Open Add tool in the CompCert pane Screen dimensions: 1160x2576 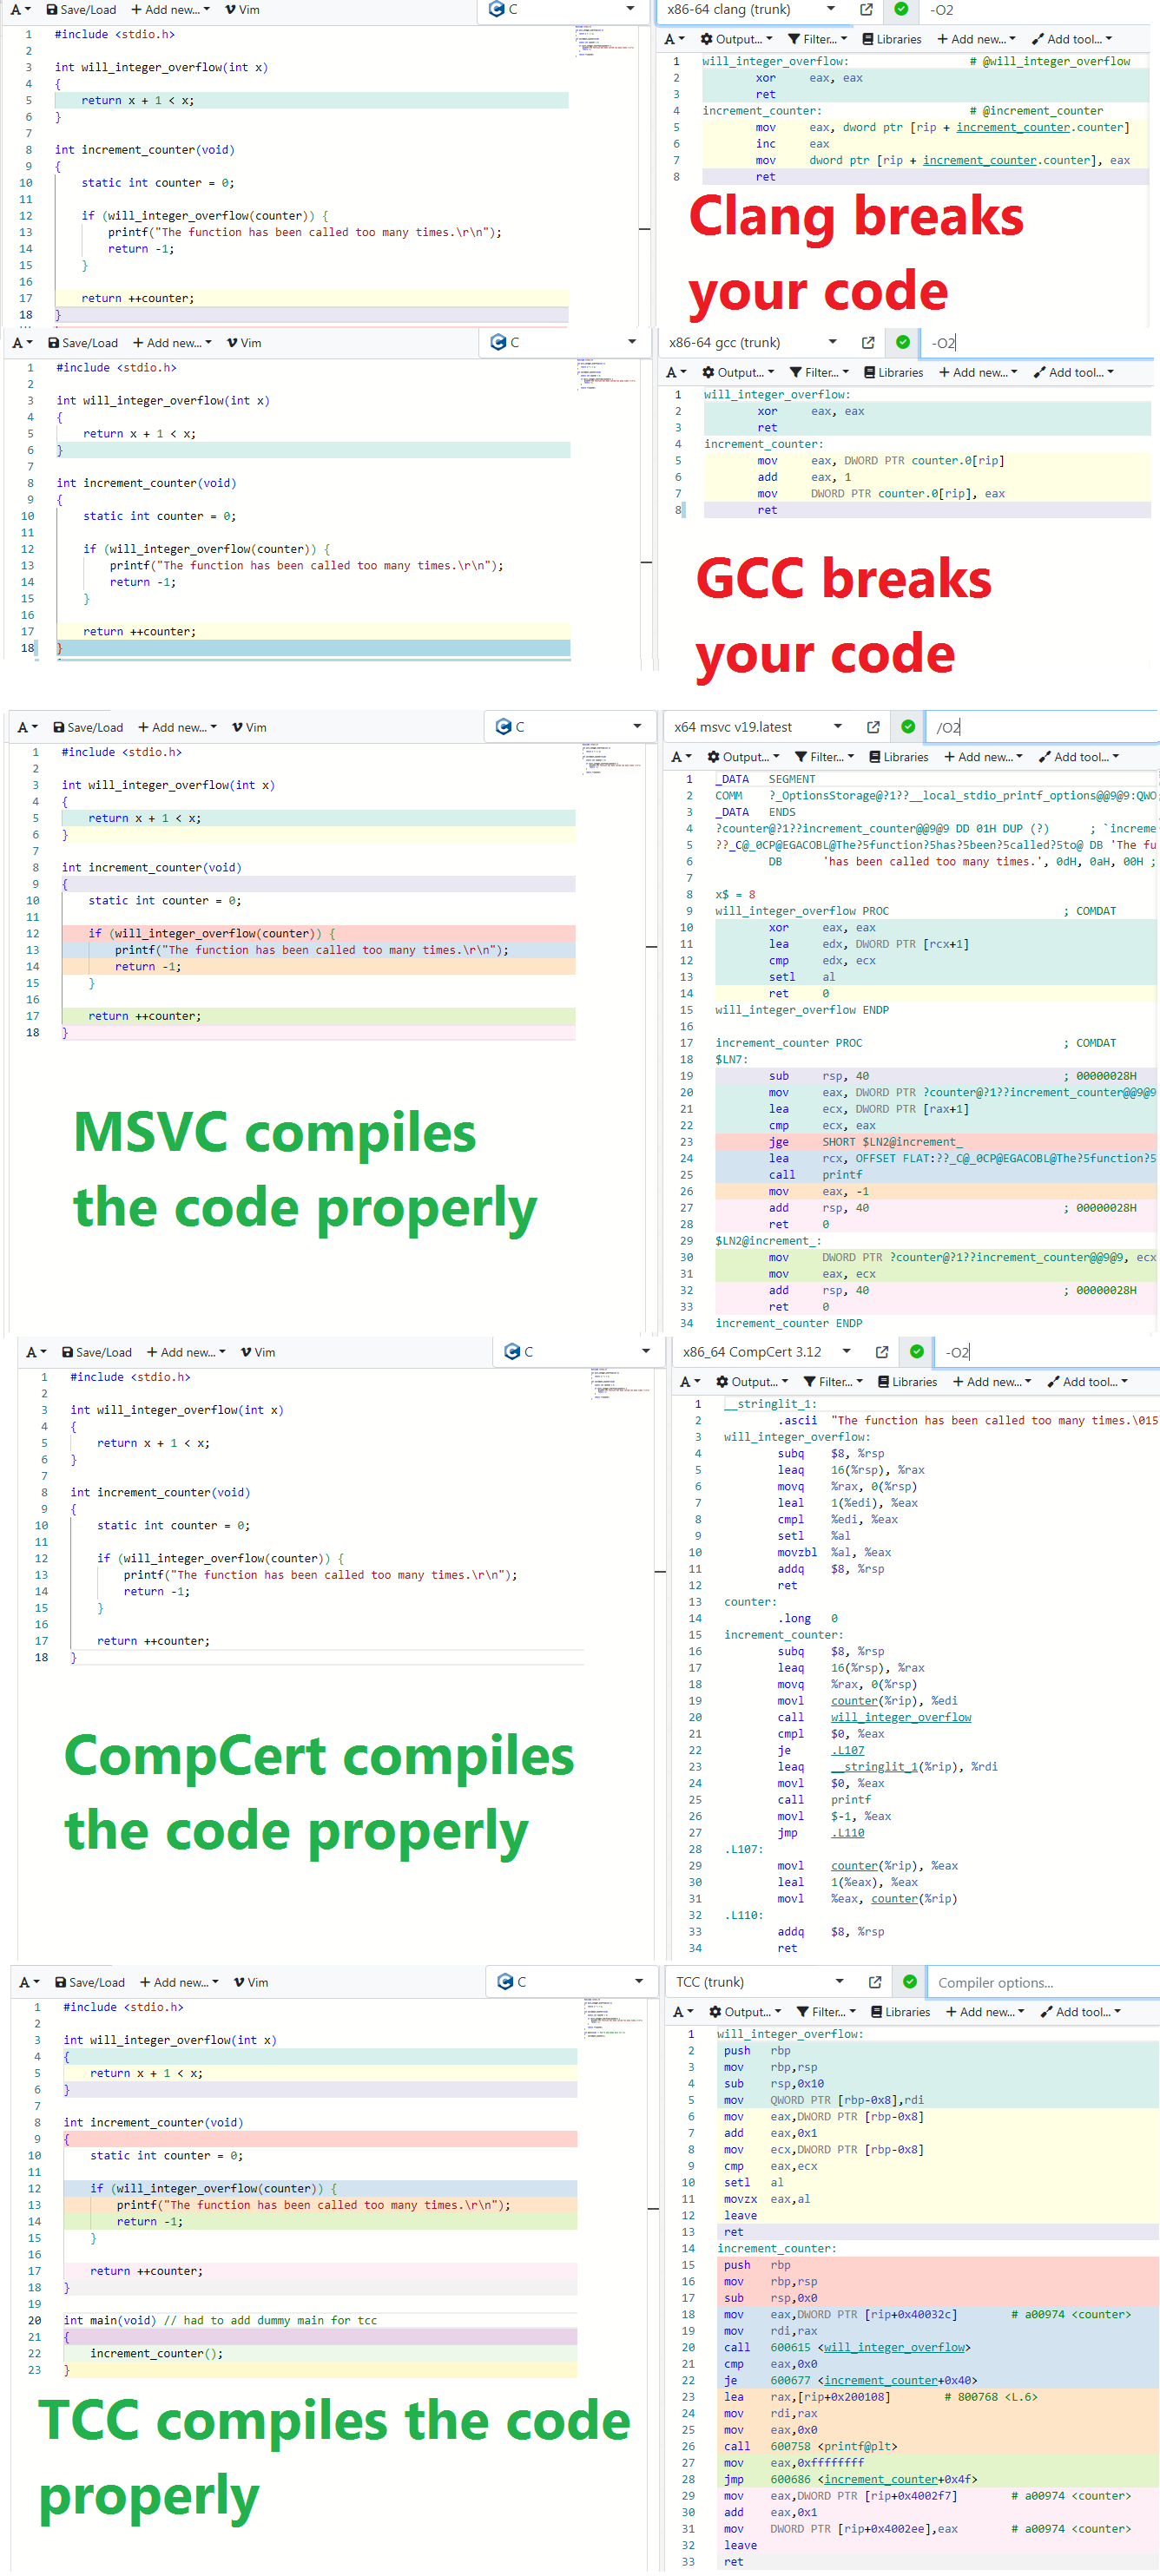click(1089, 1382)
